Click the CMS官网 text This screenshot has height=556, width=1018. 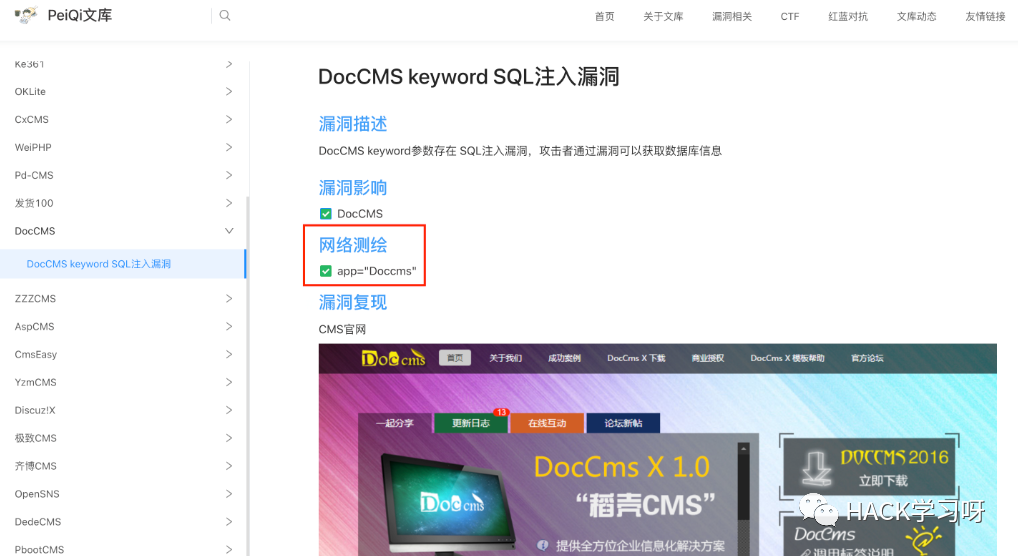[x=342, y=329]
